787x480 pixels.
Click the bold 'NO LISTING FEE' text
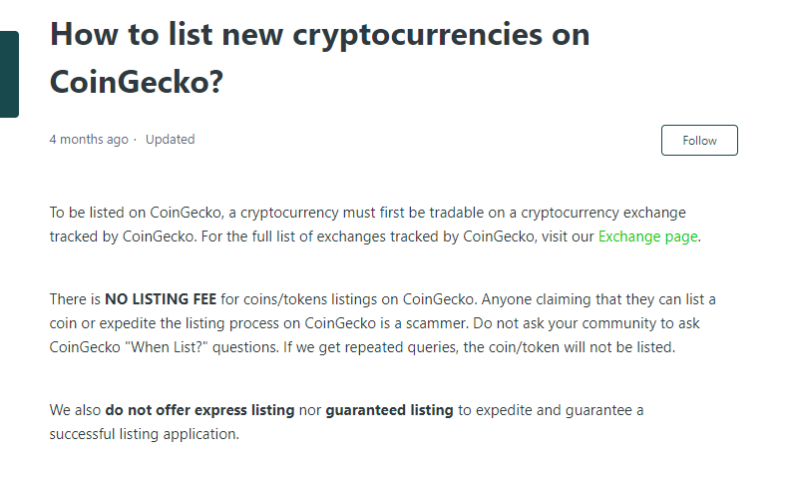(x=161, y=299)
